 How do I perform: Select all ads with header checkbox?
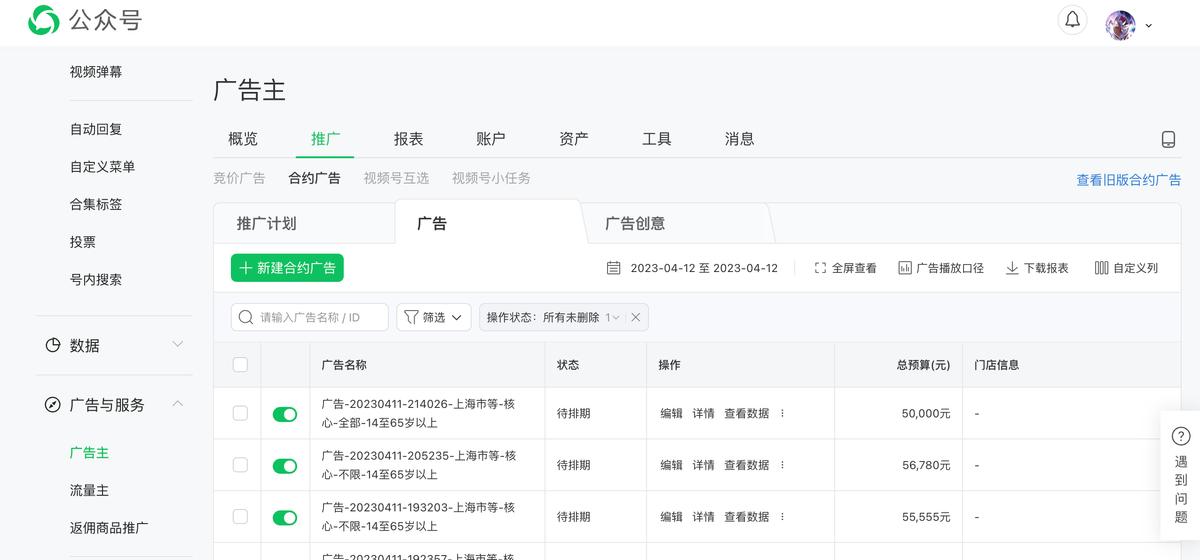coord(240,365)
